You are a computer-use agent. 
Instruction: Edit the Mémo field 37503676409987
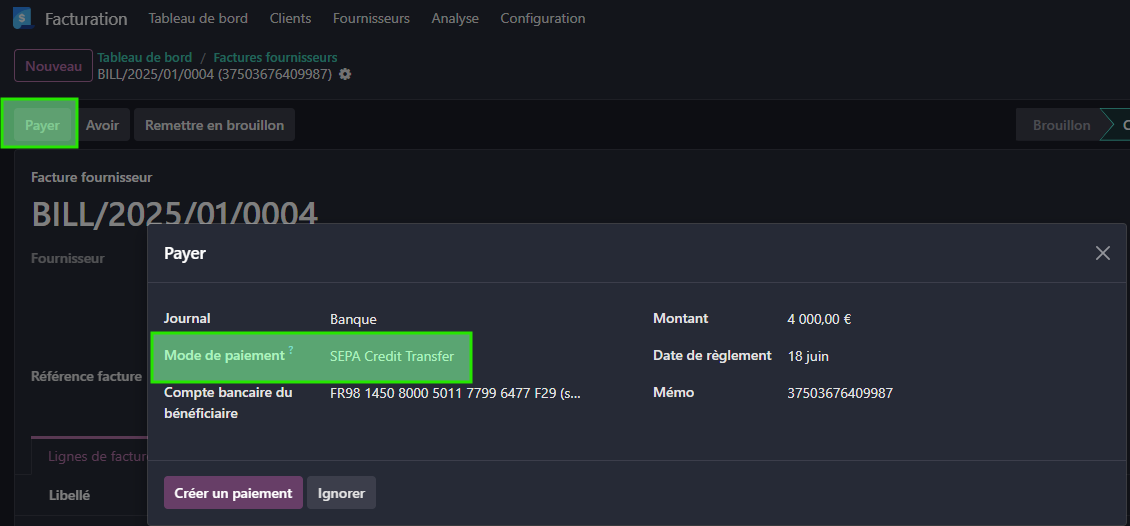coord(840,393)
